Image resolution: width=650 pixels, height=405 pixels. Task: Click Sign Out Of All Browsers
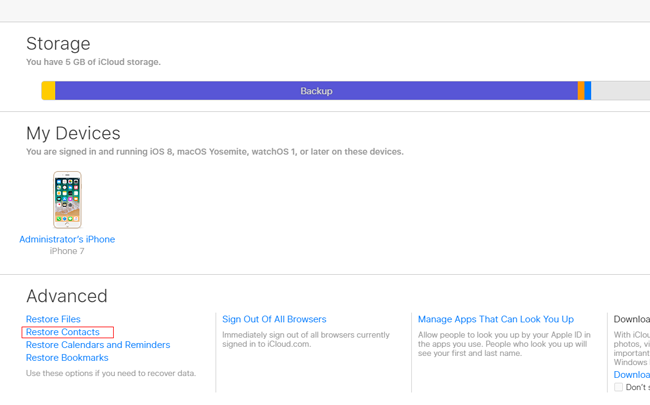[x=274, y=319]
